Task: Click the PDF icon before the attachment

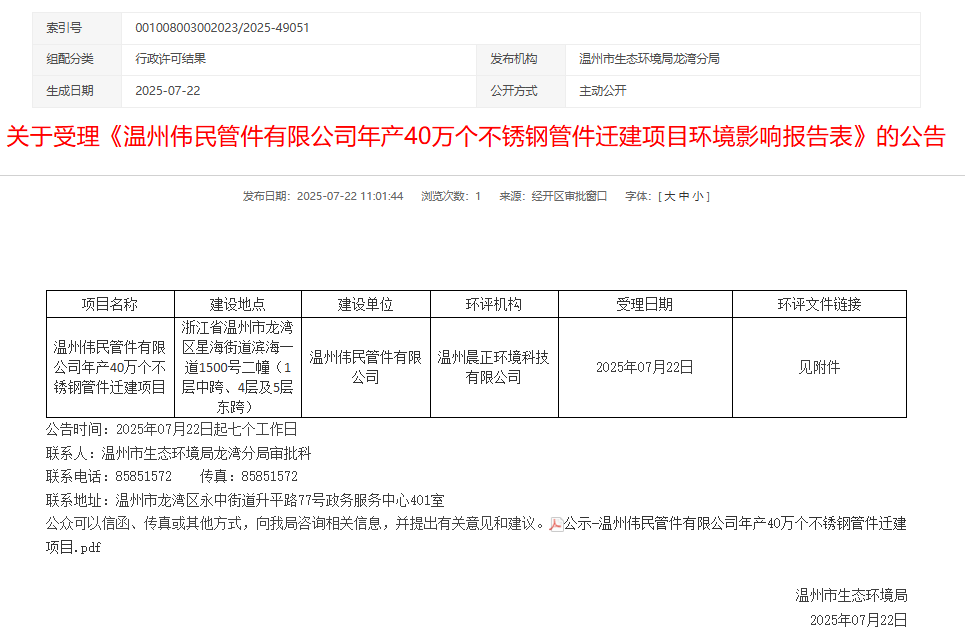Action: (556, 524)
